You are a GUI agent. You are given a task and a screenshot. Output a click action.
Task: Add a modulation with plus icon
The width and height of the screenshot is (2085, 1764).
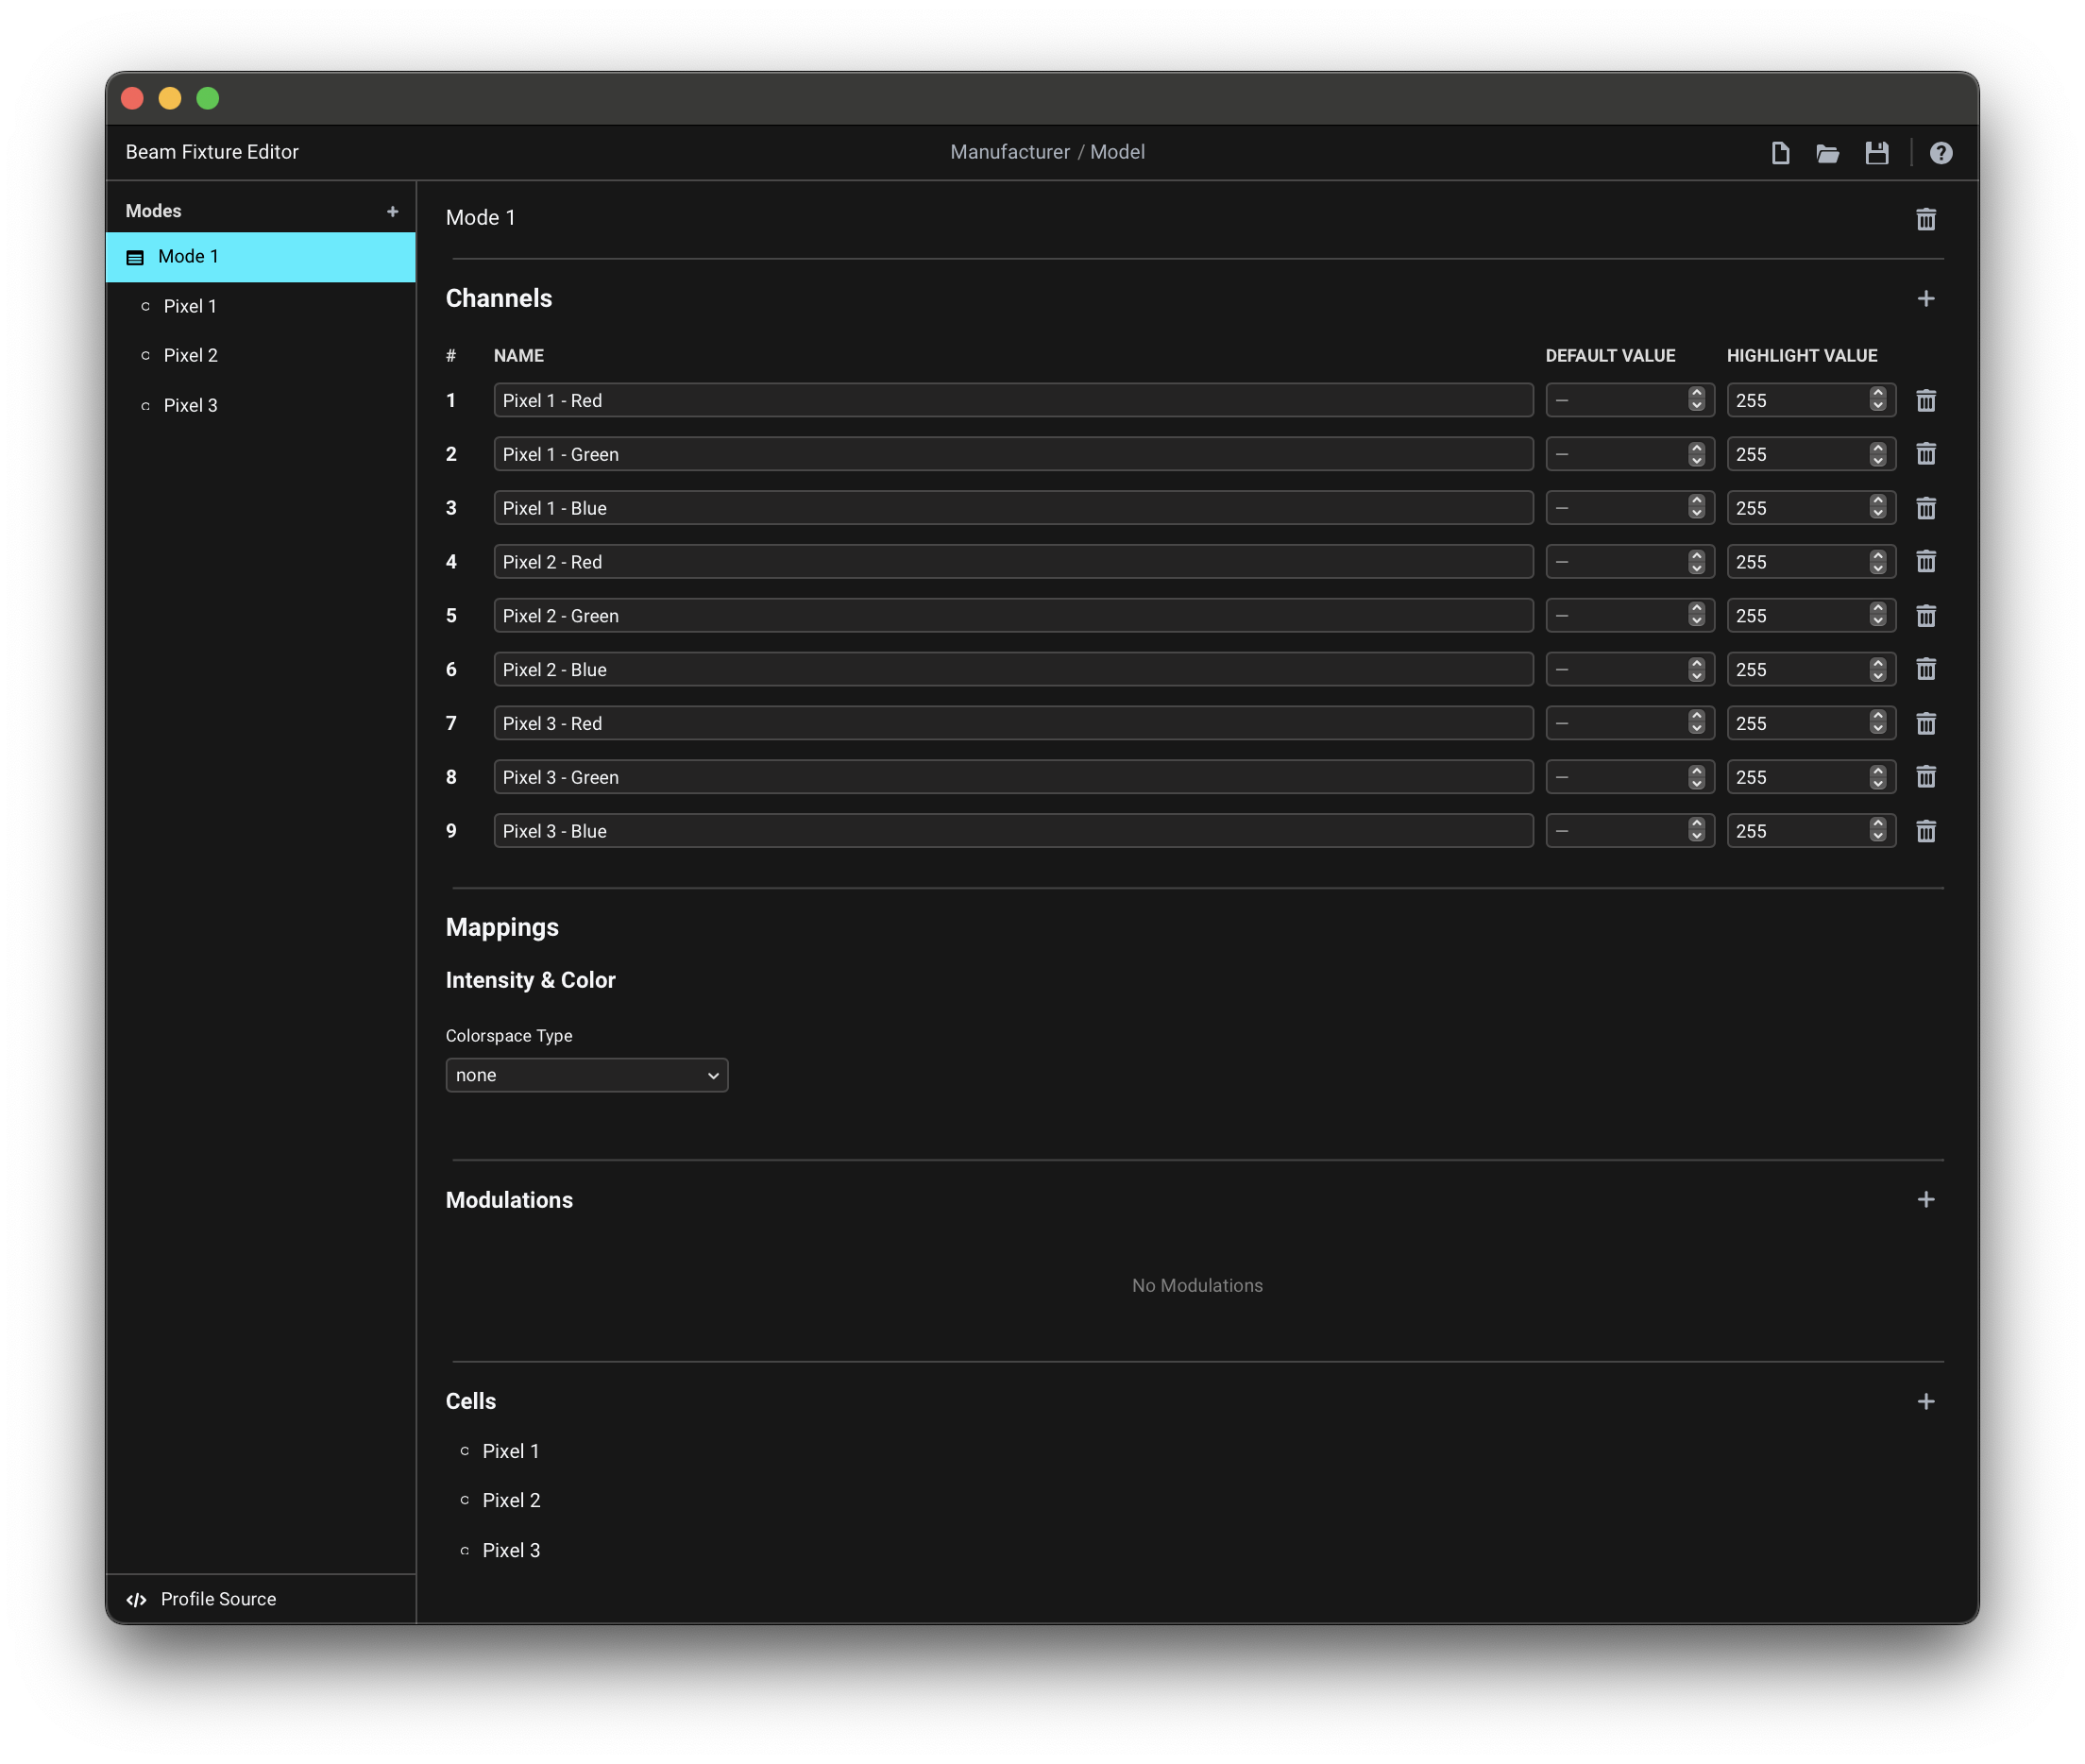click(x=1926, y=1199)
